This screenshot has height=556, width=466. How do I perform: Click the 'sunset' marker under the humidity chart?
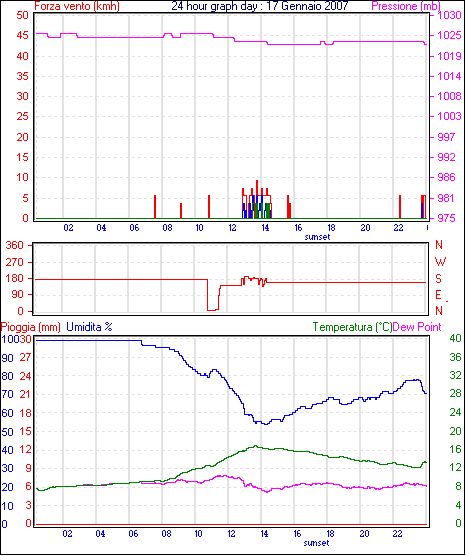(x=316, y=543)
